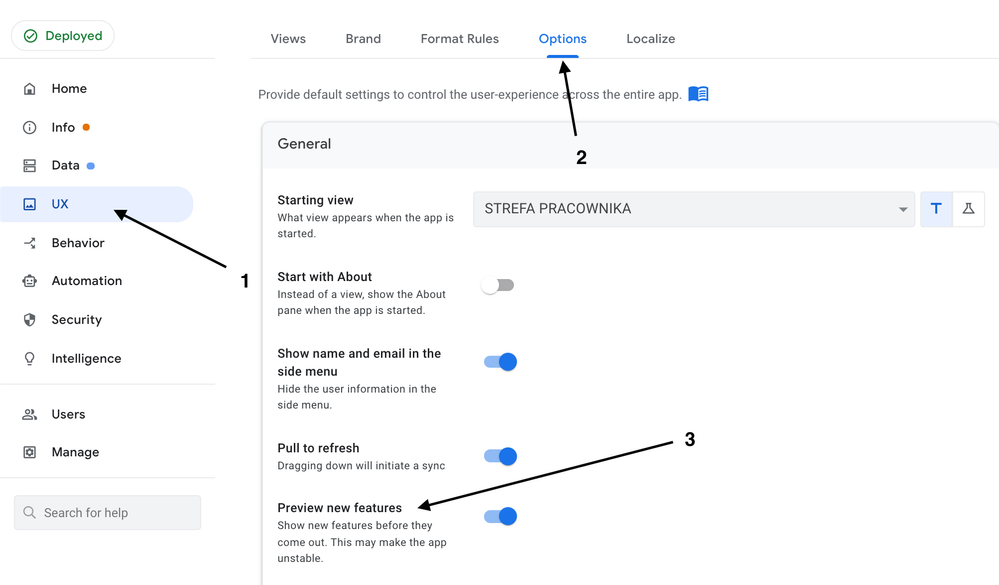999x585 pixels.
Task: Click the Deployed status button
Action: [62, 36]
